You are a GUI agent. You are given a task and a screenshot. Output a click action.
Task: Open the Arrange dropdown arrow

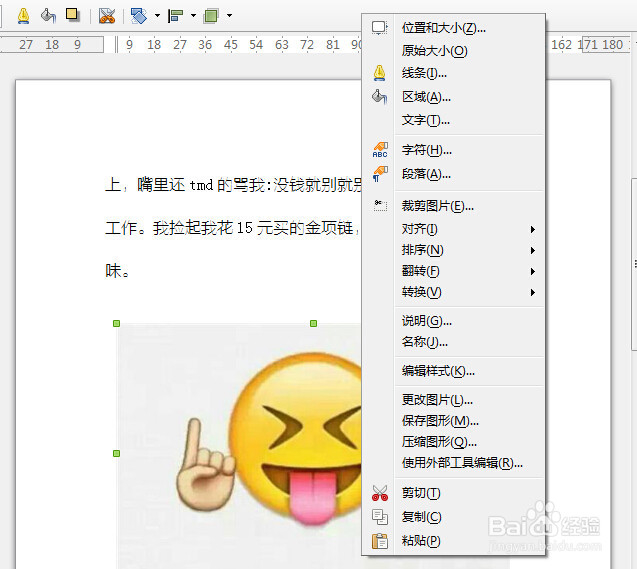click(x=230, y=16)
